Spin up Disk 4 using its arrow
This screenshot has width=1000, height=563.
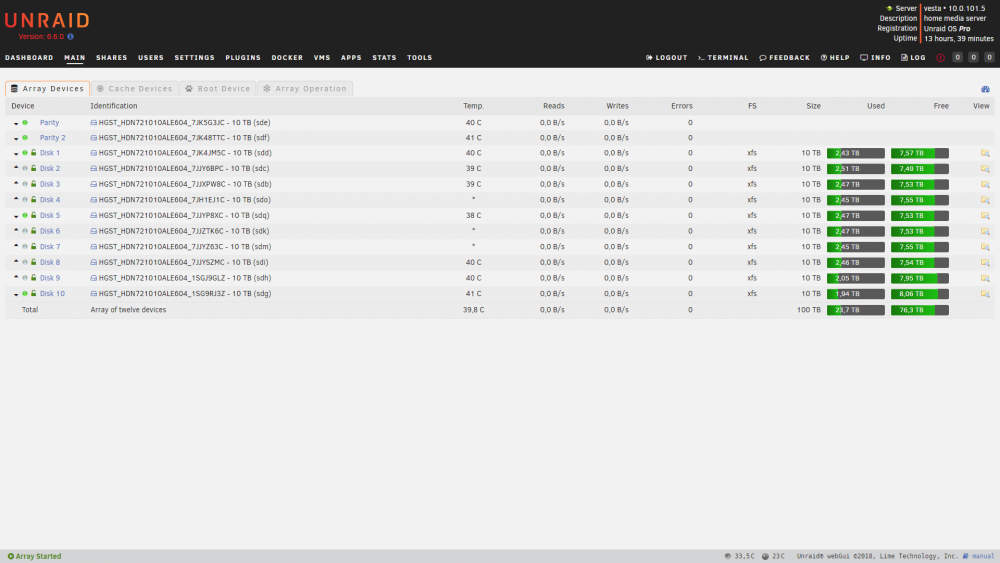pyautogui.click(x=16, y=199)
